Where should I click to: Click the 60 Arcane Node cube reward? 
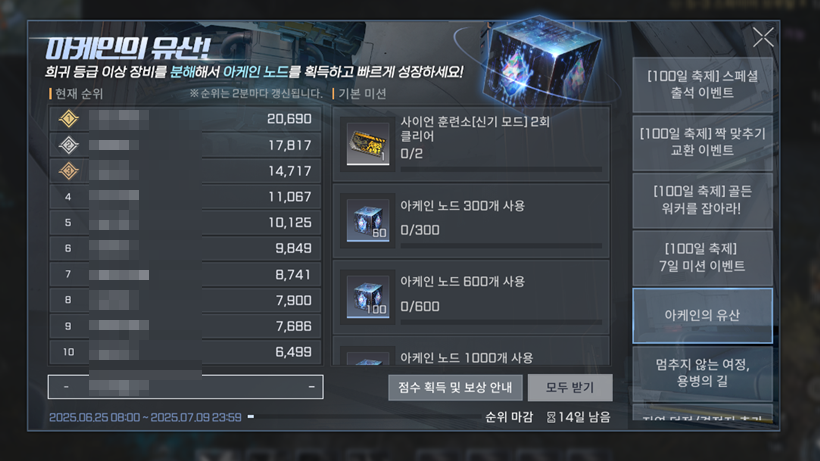coord(368,220)
